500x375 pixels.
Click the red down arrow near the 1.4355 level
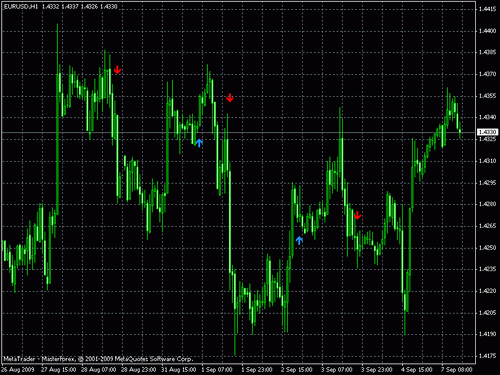[230, 98]
